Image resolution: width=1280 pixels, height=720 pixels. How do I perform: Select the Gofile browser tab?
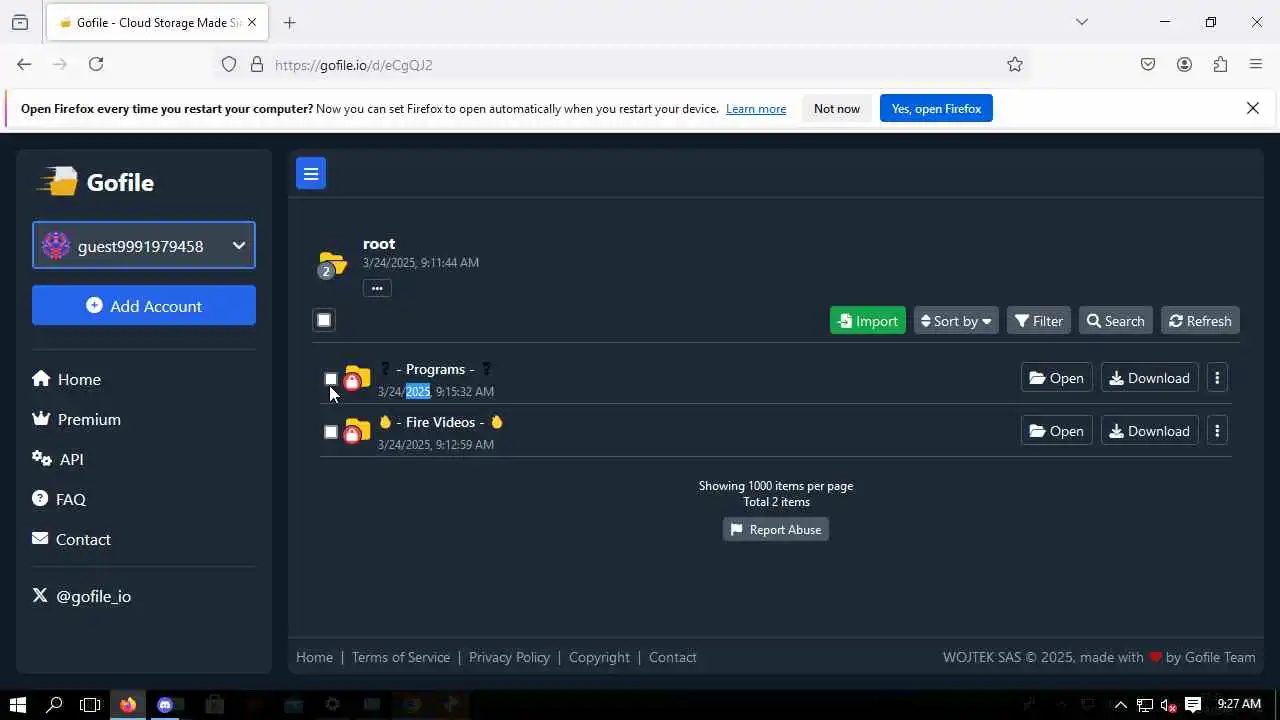coord(157,22)
